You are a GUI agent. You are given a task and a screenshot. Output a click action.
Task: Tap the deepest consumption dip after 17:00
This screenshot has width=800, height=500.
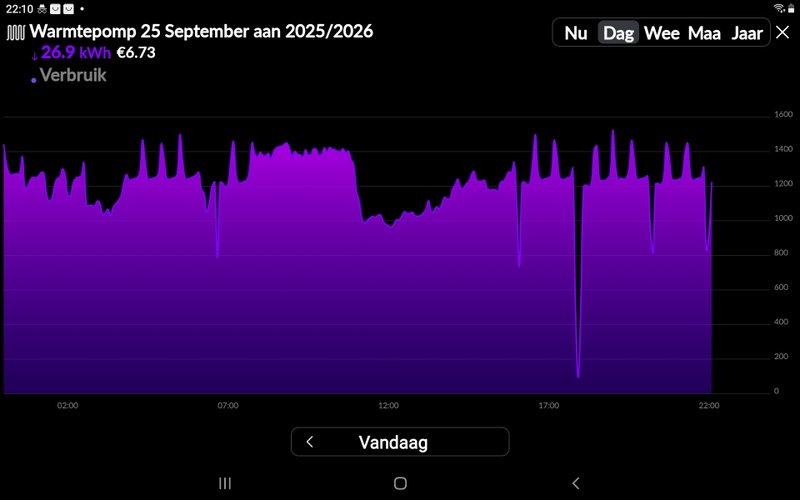coord(578,376)
